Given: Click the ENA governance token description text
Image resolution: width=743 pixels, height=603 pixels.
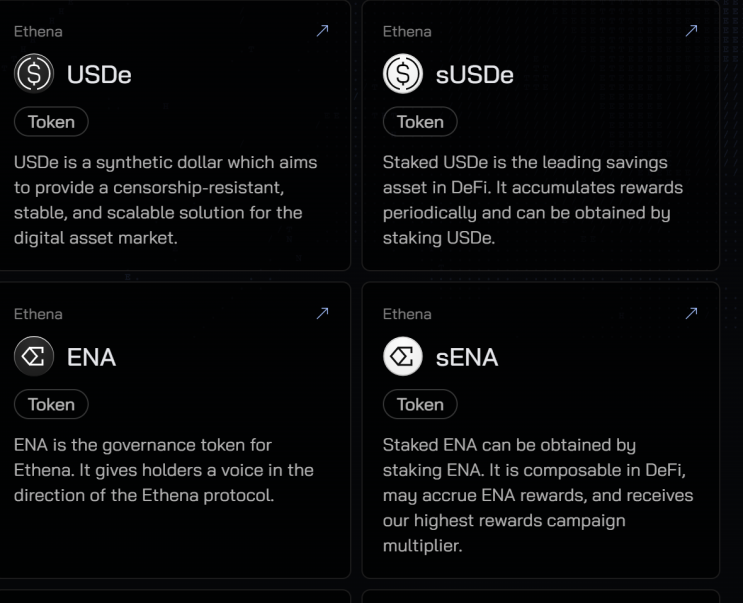Looking at the screenshot, I should pyautogui.click(x=163, y=470).
